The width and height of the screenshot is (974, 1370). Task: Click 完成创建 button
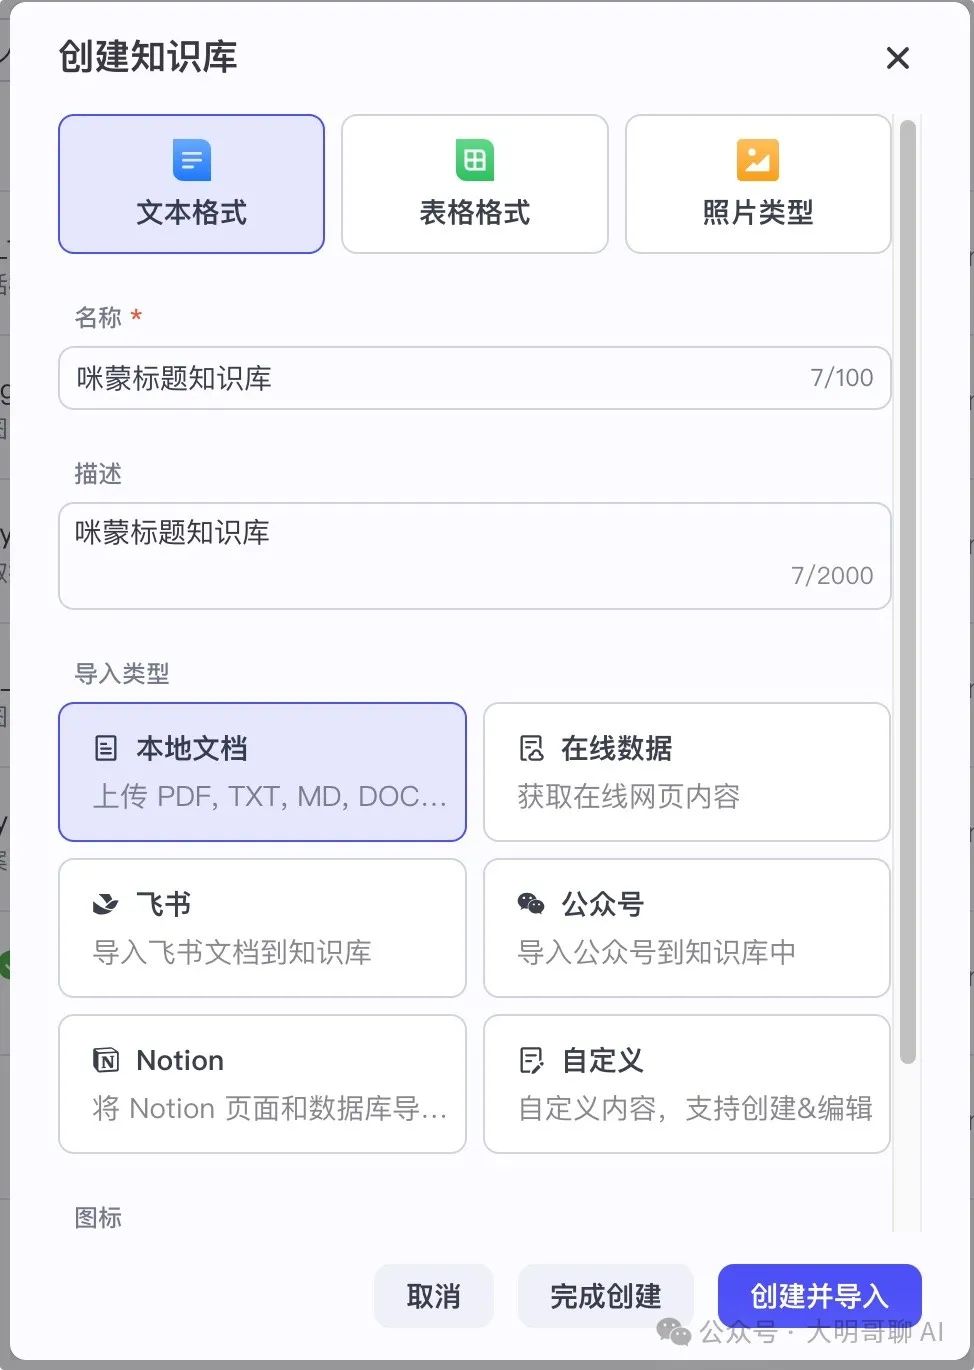[605, 1296]
